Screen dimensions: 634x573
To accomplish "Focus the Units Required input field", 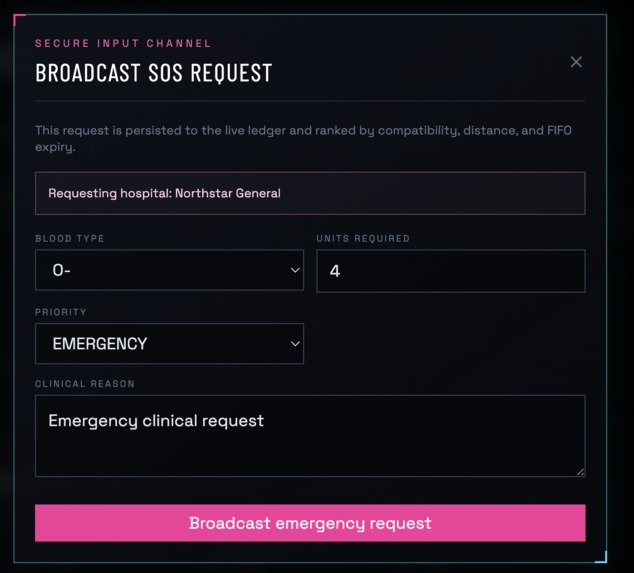I will coord(450,271).
